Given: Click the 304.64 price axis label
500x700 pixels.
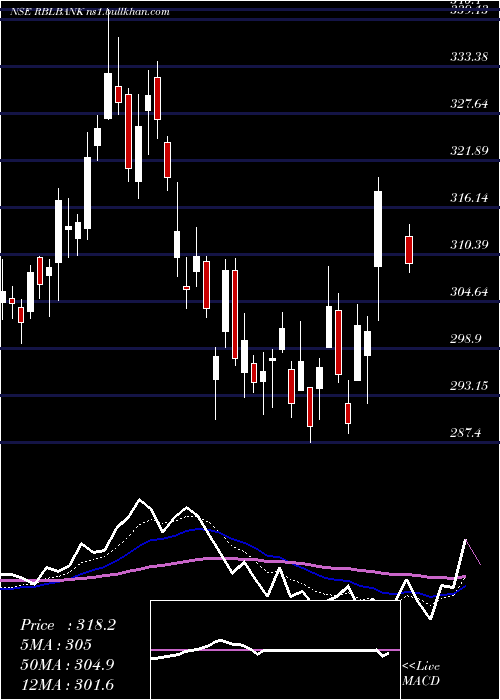Looking at the screenshot, I should 469,292.
